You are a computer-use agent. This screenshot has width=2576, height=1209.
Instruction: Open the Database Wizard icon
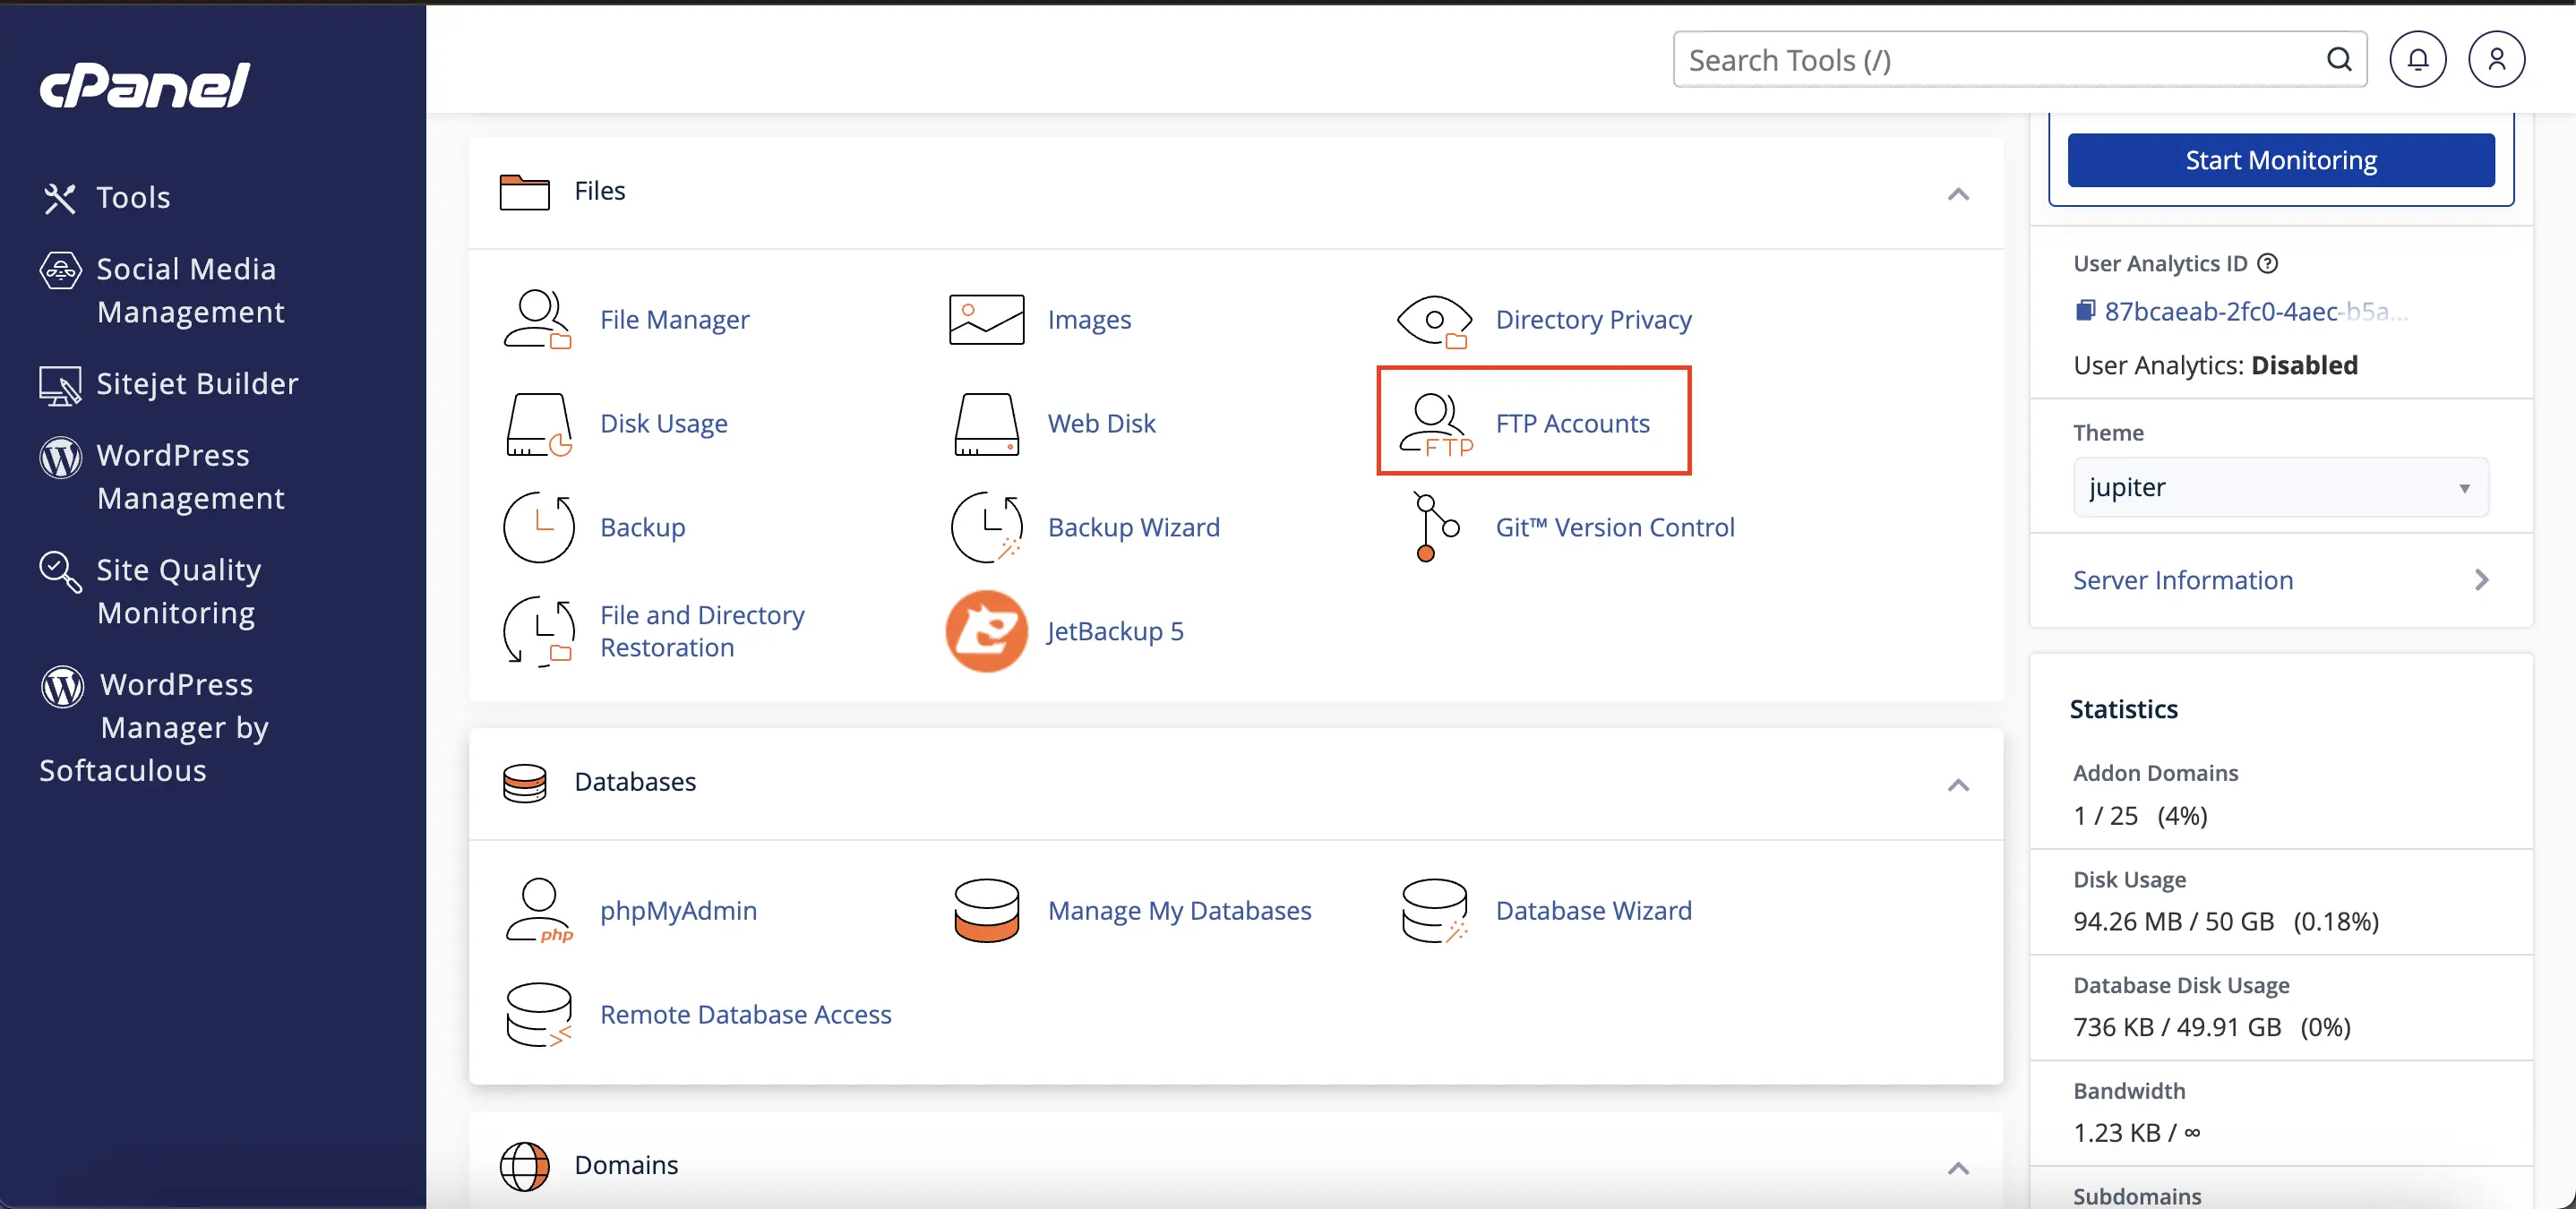(x=1434, y=910)
